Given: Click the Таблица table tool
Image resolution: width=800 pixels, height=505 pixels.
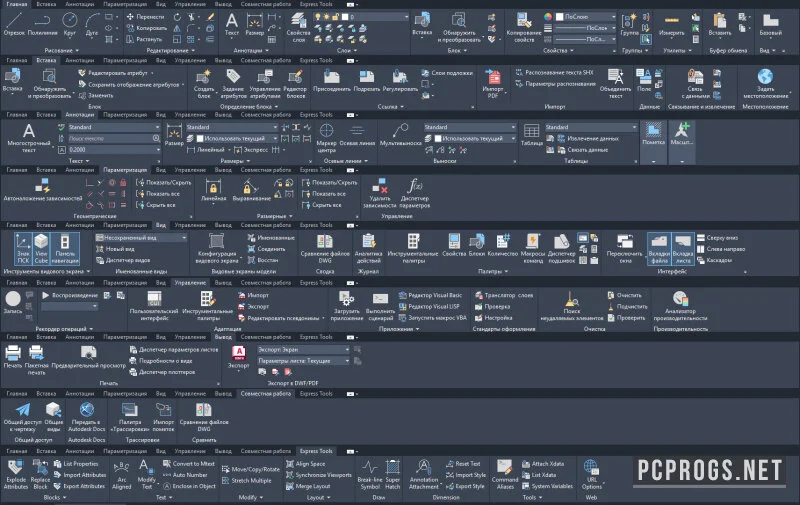Looking at the screenshot, I should pyautogui.click(x=532, y=135).
